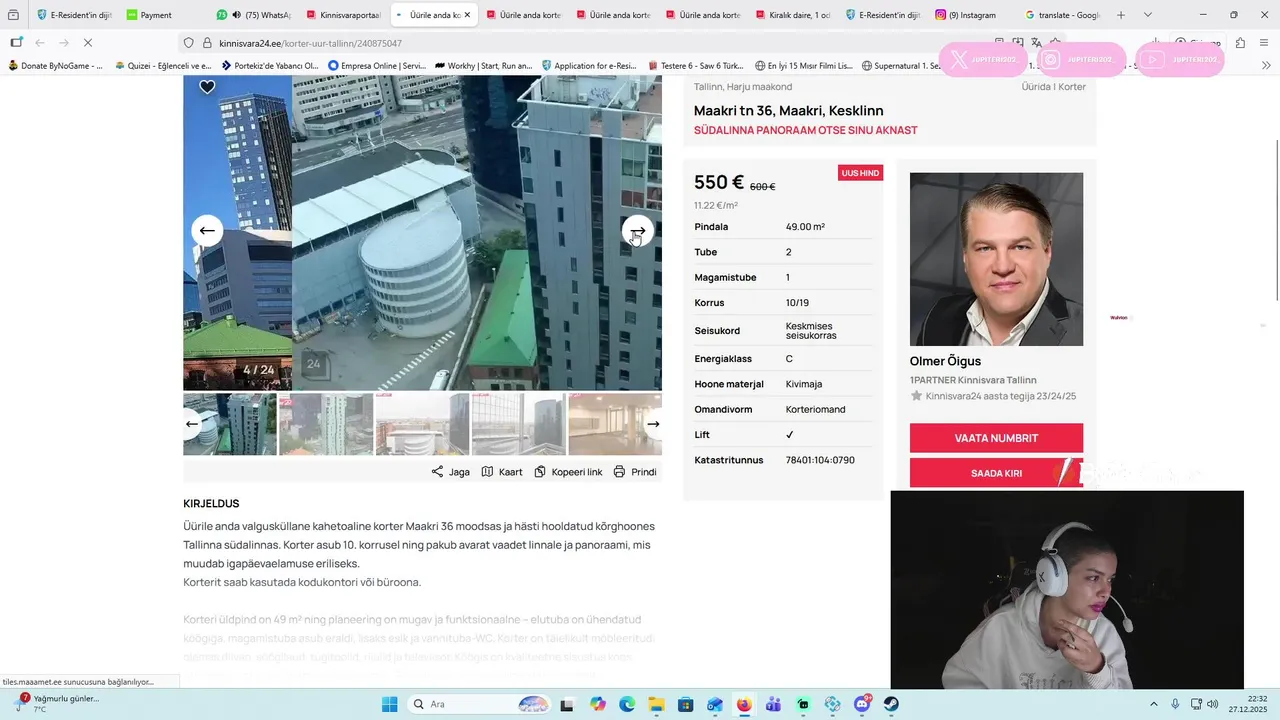The height and width of the screenshot is (720, 1280).
Task: Open 1PARTNER Kinnisvara Tallinn agency link
Action: [x=973, y=380]
